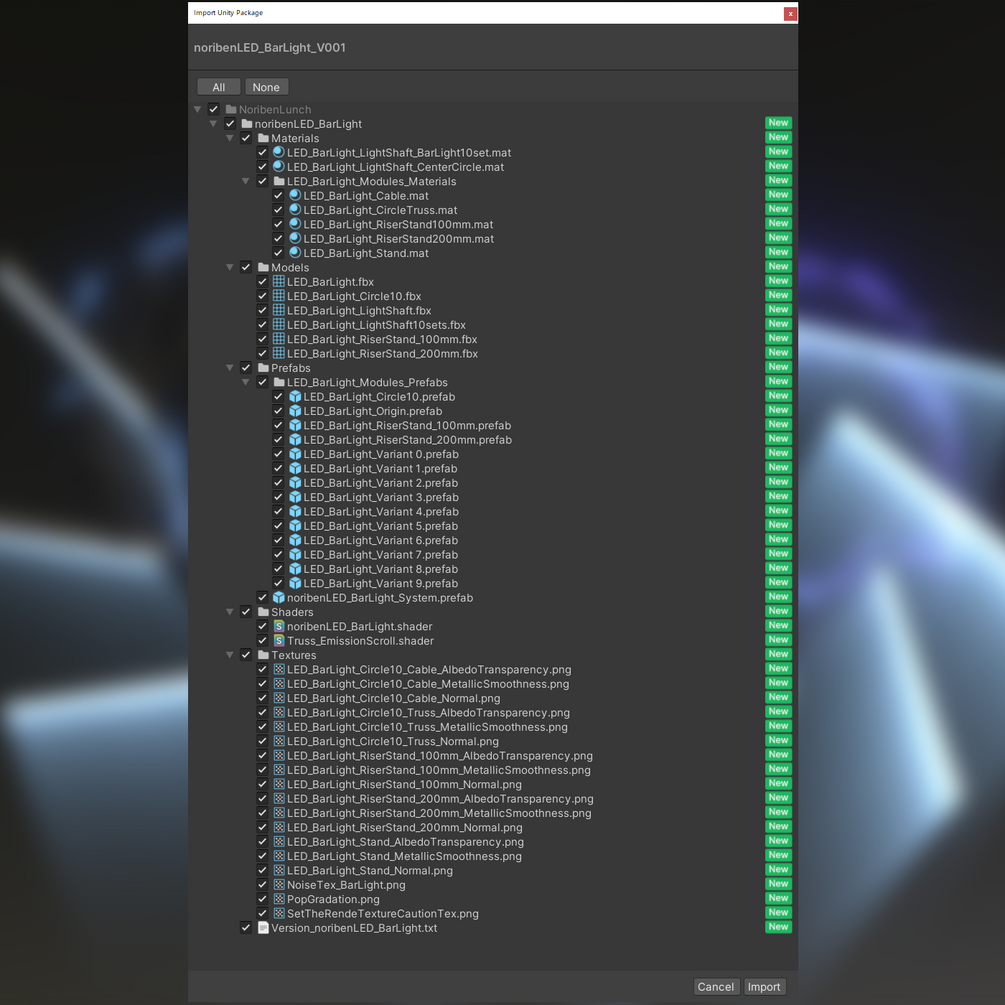Uncheck the LED_BarLight_Variant 0.prefab checkbox
Viewport: 1005px width, 1005px height.
click(x=278, y=454)
